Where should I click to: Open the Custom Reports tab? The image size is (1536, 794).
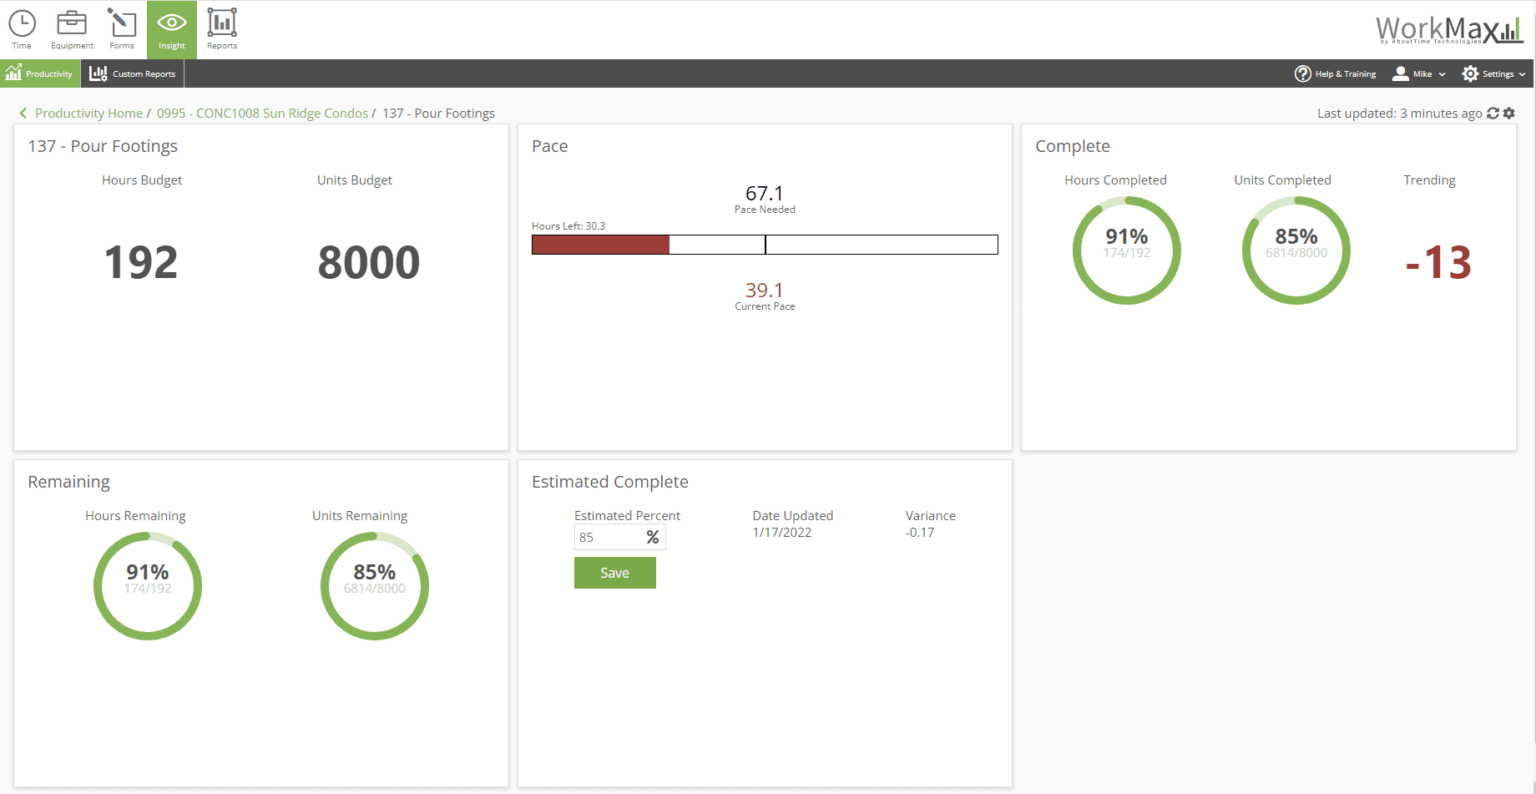pos(132,73)
